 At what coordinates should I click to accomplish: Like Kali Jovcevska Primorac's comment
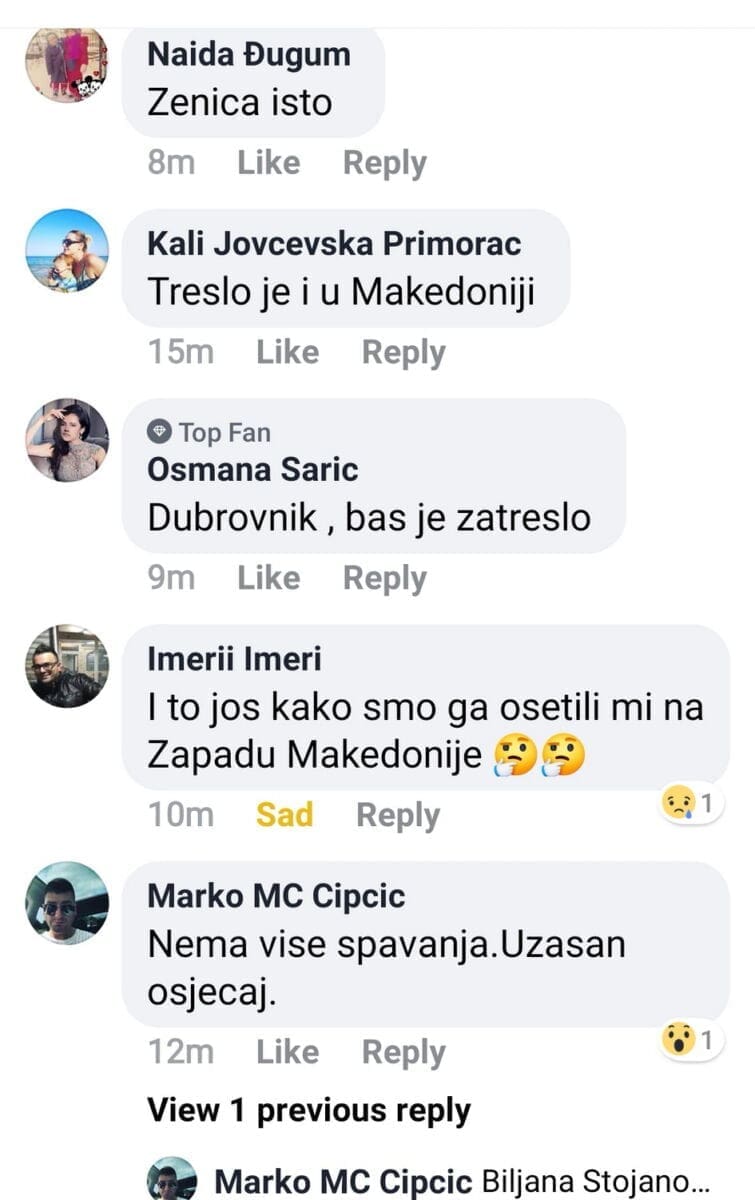click(x=287, y=352)
